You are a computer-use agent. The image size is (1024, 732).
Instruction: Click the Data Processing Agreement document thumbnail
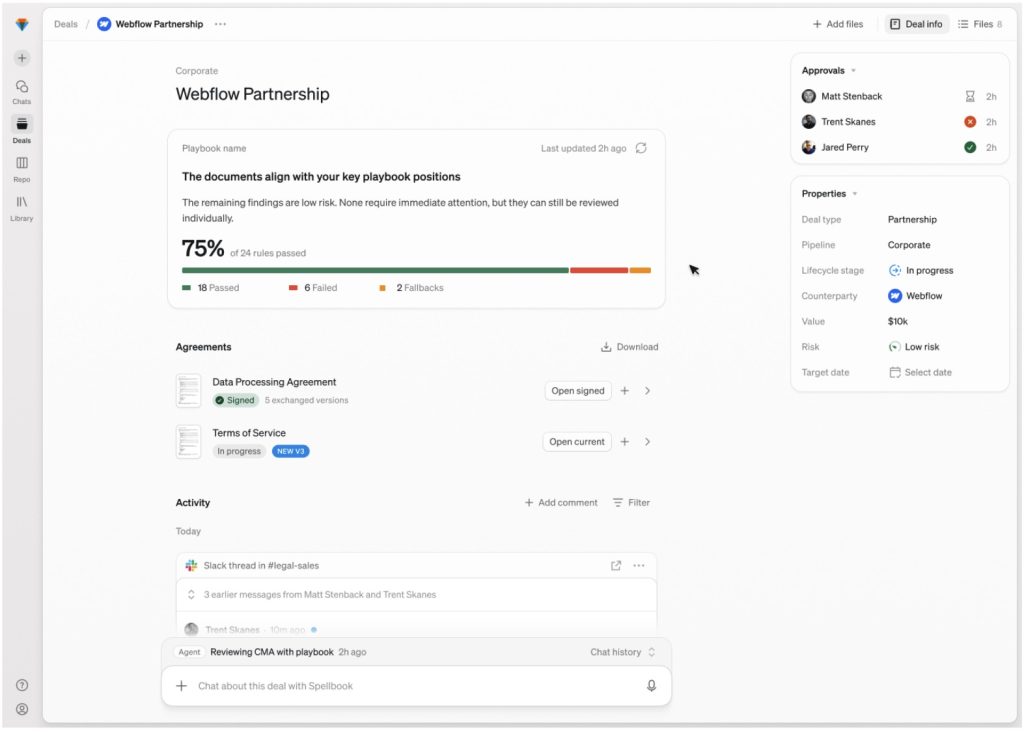click(188, 390)
